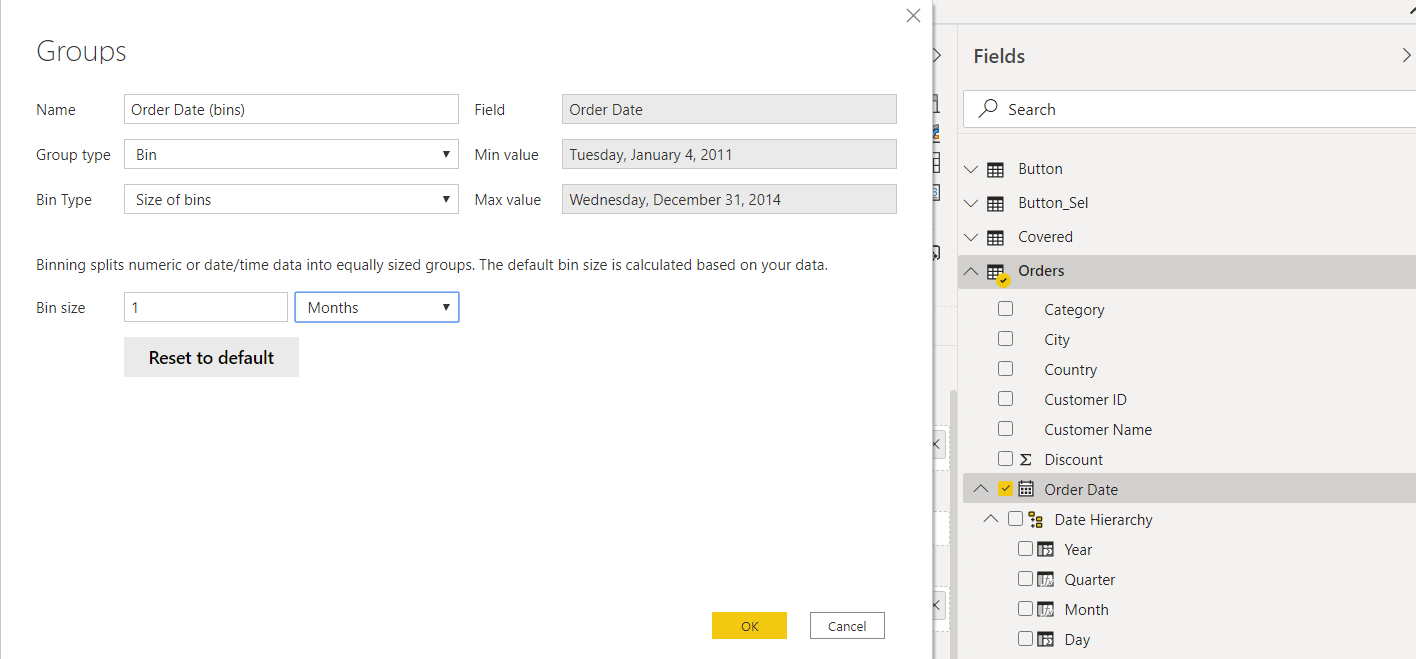This screenshot has height=659, width=1416.
Task: Click the Button_Sel table icon
Action: [x=995, y=204]
